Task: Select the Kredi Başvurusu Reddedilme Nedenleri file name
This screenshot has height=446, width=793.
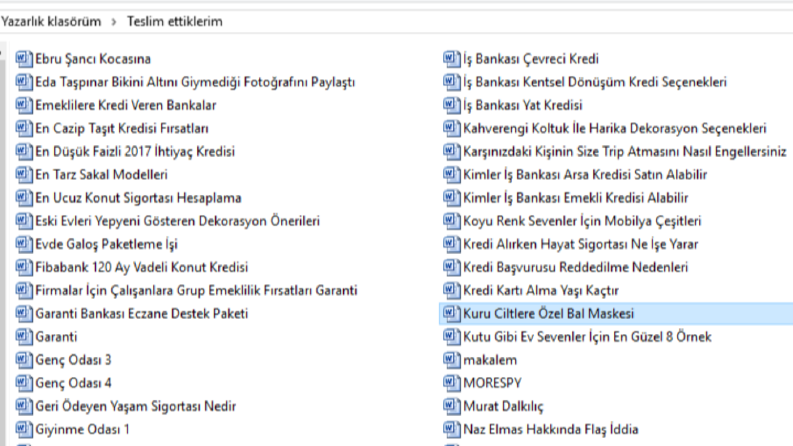Action: 576,267
